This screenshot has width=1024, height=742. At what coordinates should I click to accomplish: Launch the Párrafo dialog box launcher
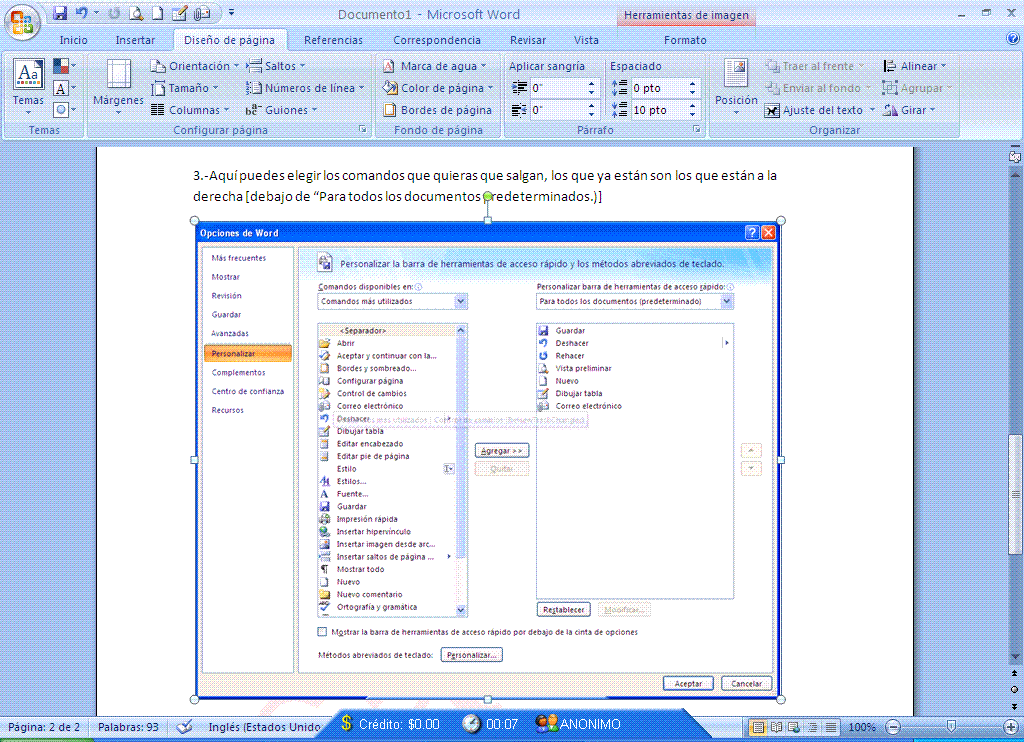click(x=697, y=129)
